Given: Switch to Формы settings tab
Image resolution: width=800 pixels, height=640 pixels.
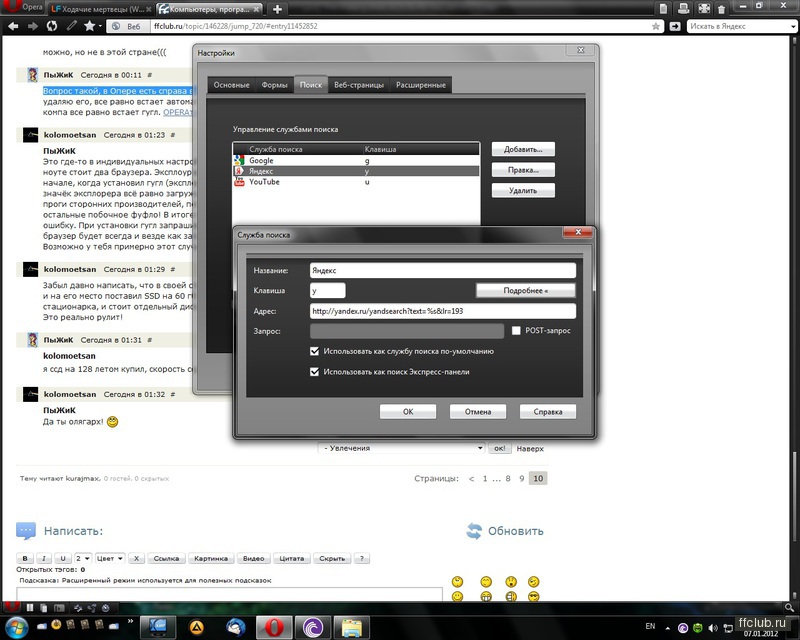Looking at the screenshot, I should (274, 85).
